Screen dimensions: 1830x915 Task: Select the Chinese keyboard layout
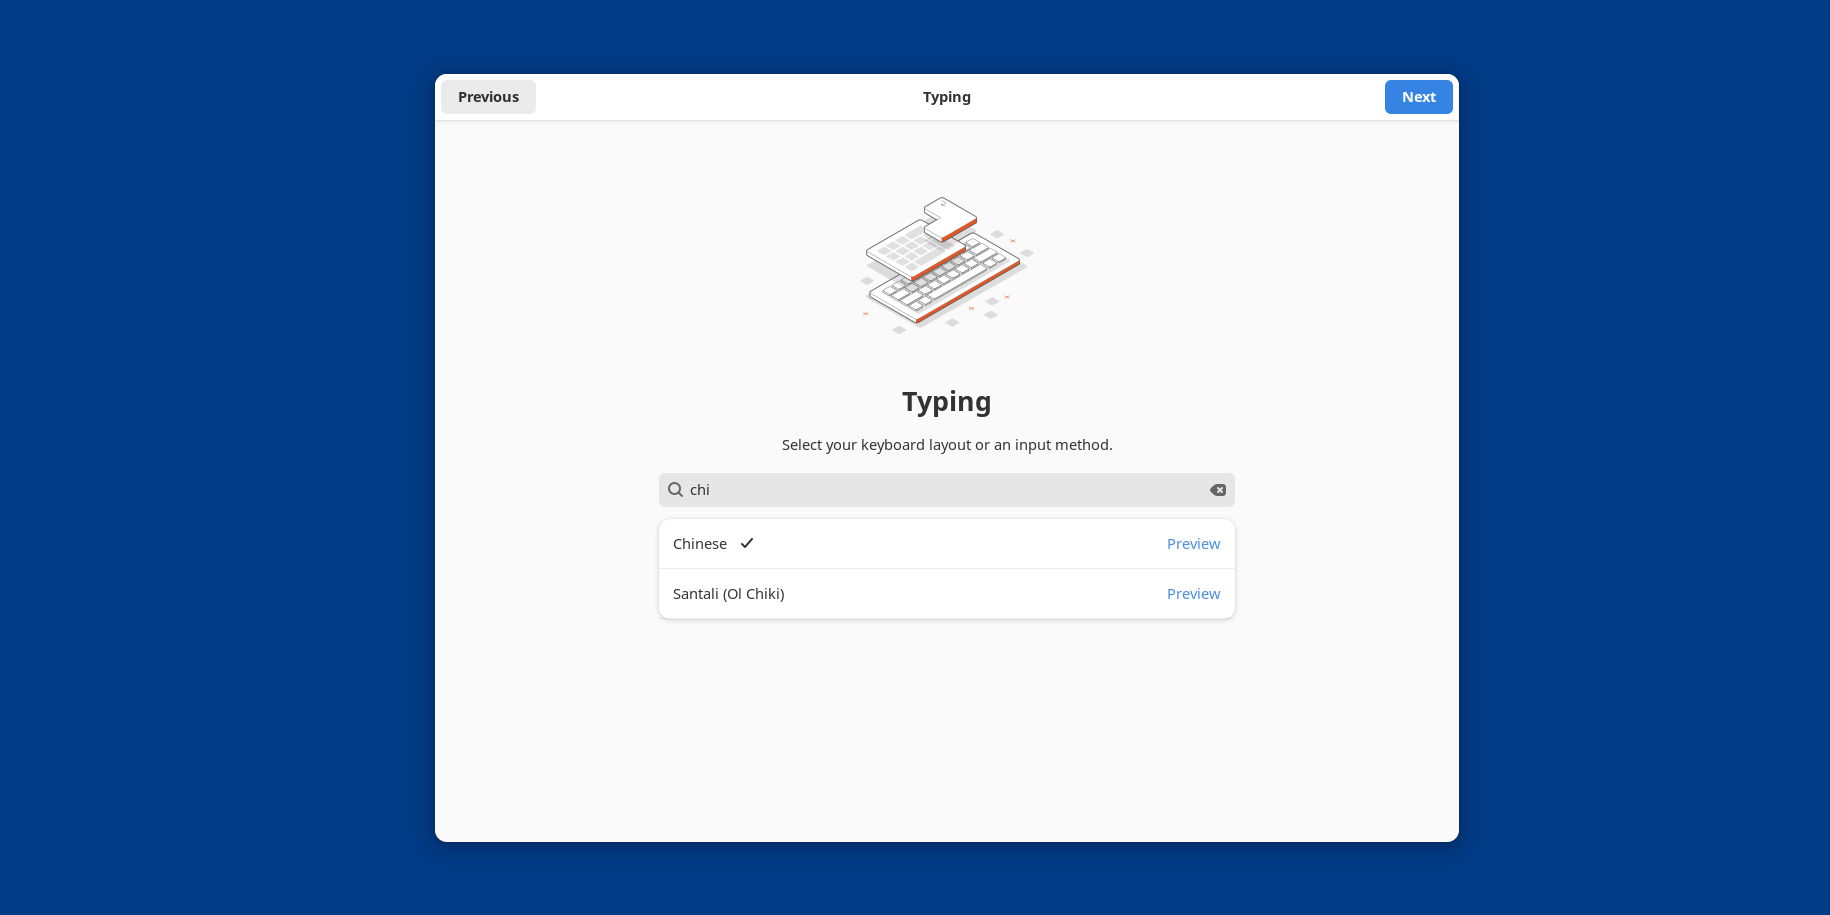pyautogui.click(x=700, y=544)
